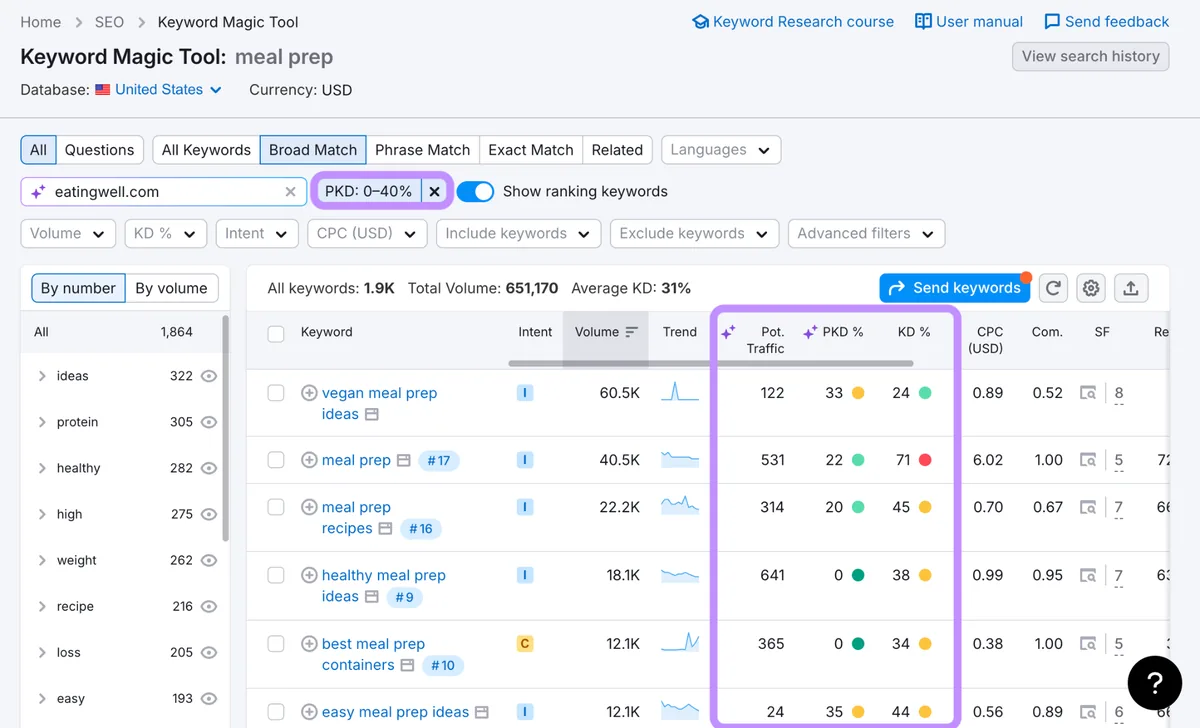Open the Languages dropdown
The height and width of the screenshot is (728, 1200).
[x=721, y=150]
